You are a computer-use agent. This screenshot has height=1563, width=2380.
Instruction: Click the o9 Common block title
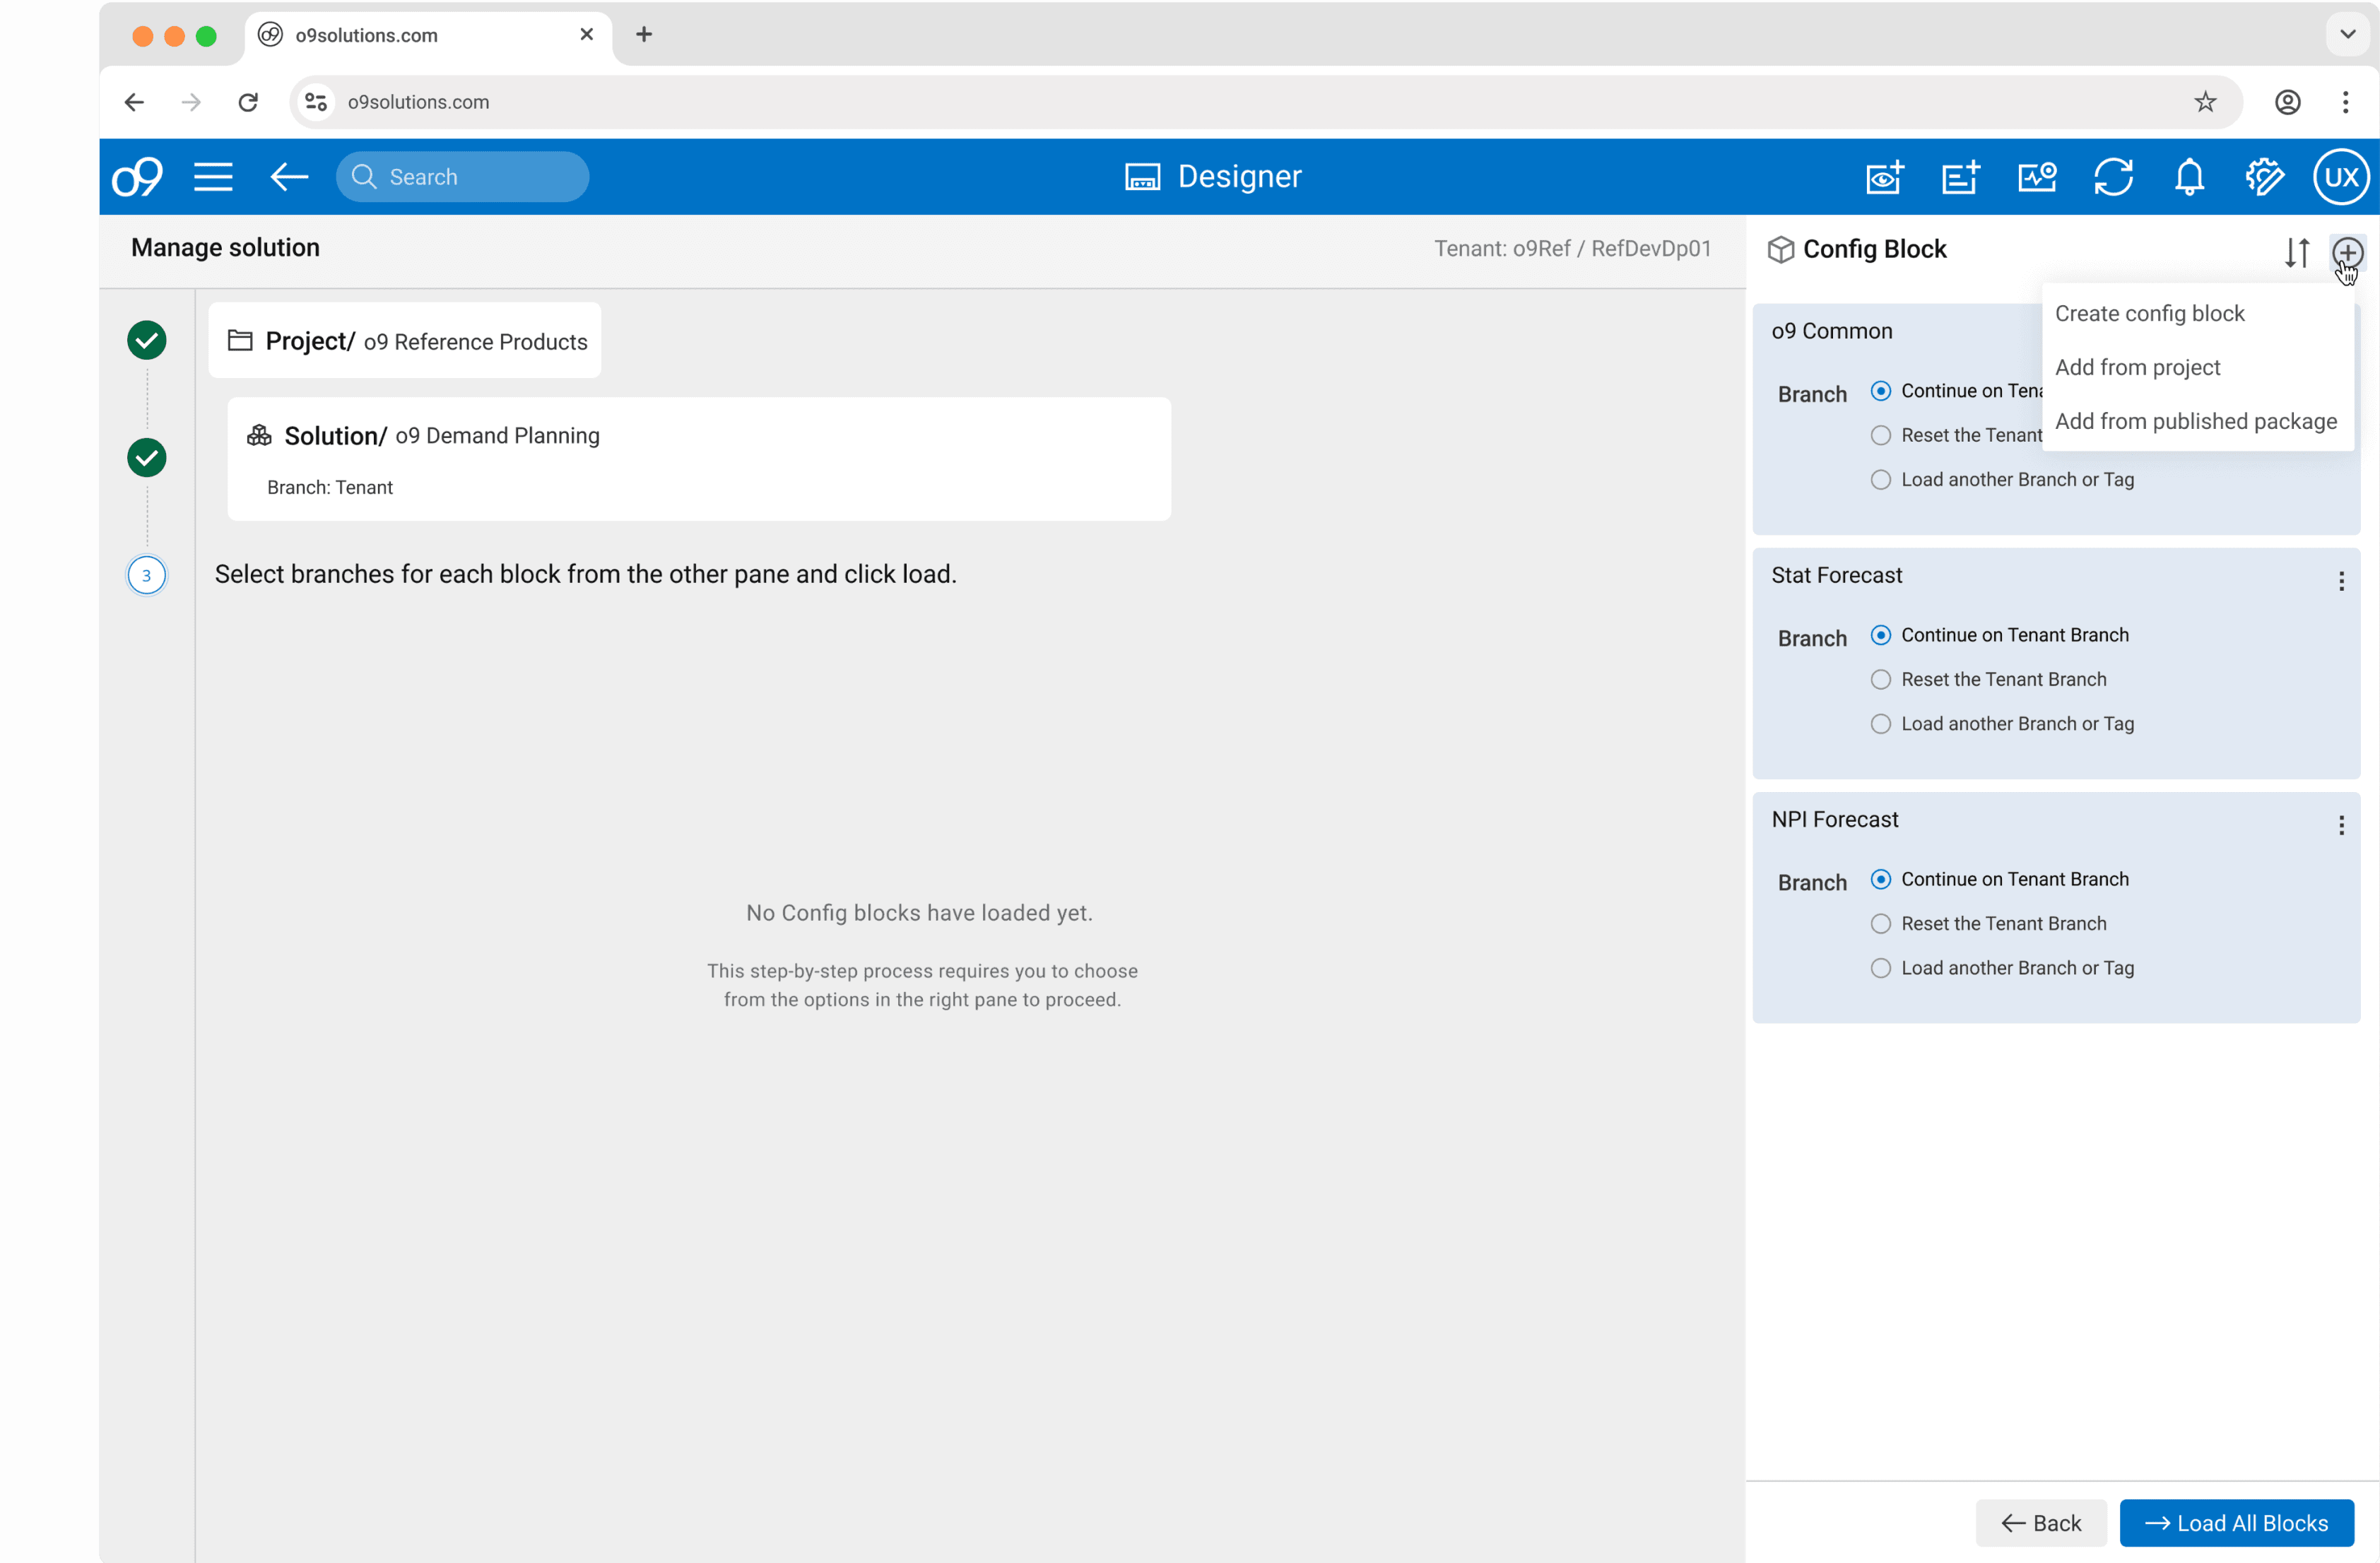click(x=1831, y=331)
